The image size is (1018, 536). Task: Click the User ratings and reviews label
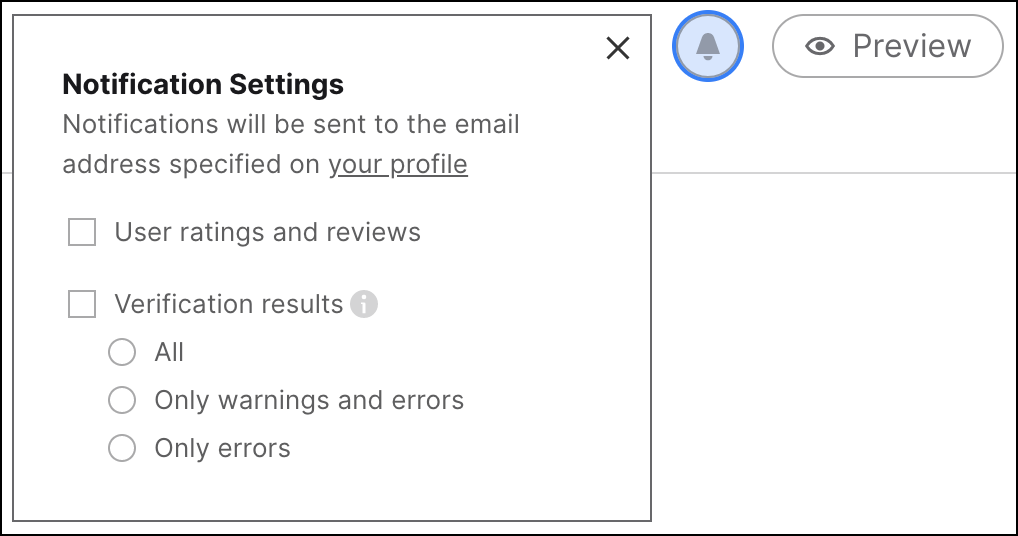[267, 232]
